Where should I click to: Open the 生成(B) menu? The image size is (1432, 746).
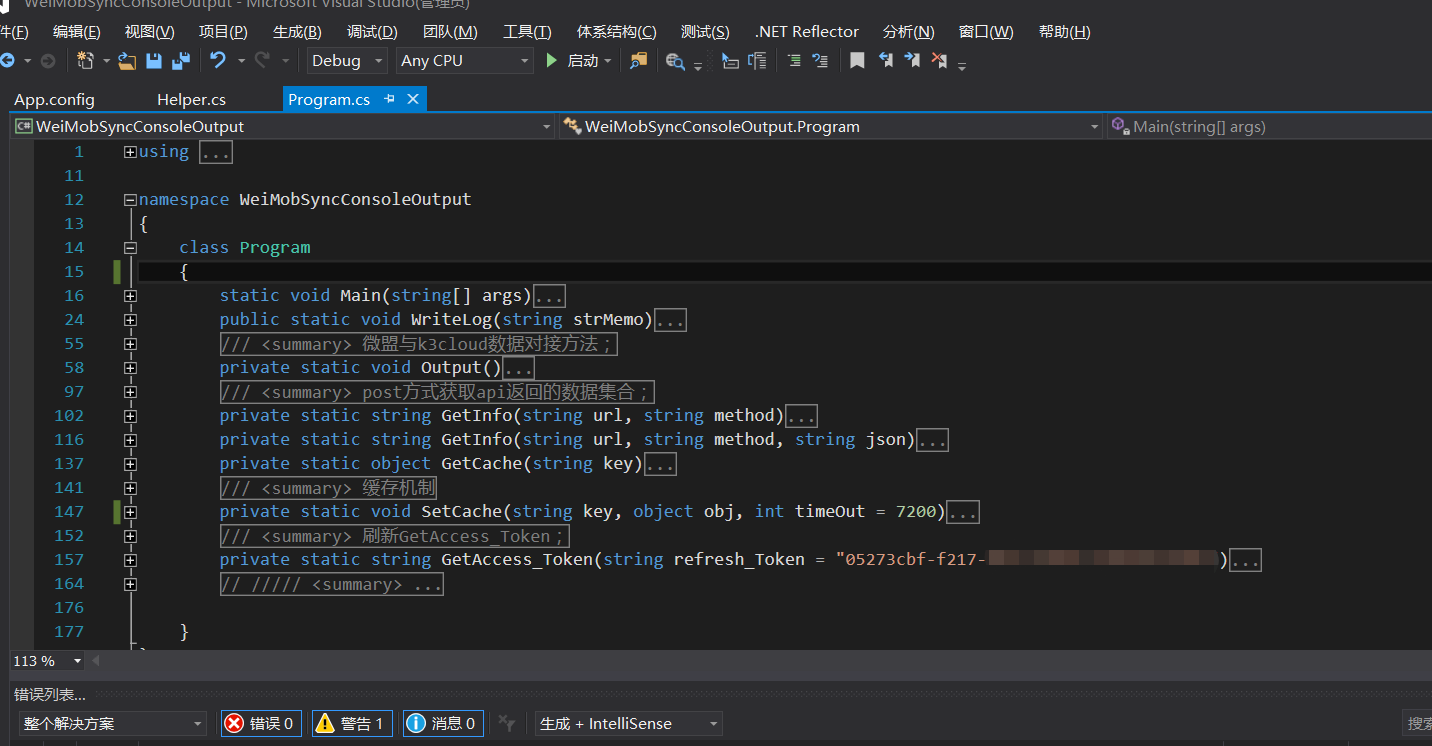pos(297,32)
